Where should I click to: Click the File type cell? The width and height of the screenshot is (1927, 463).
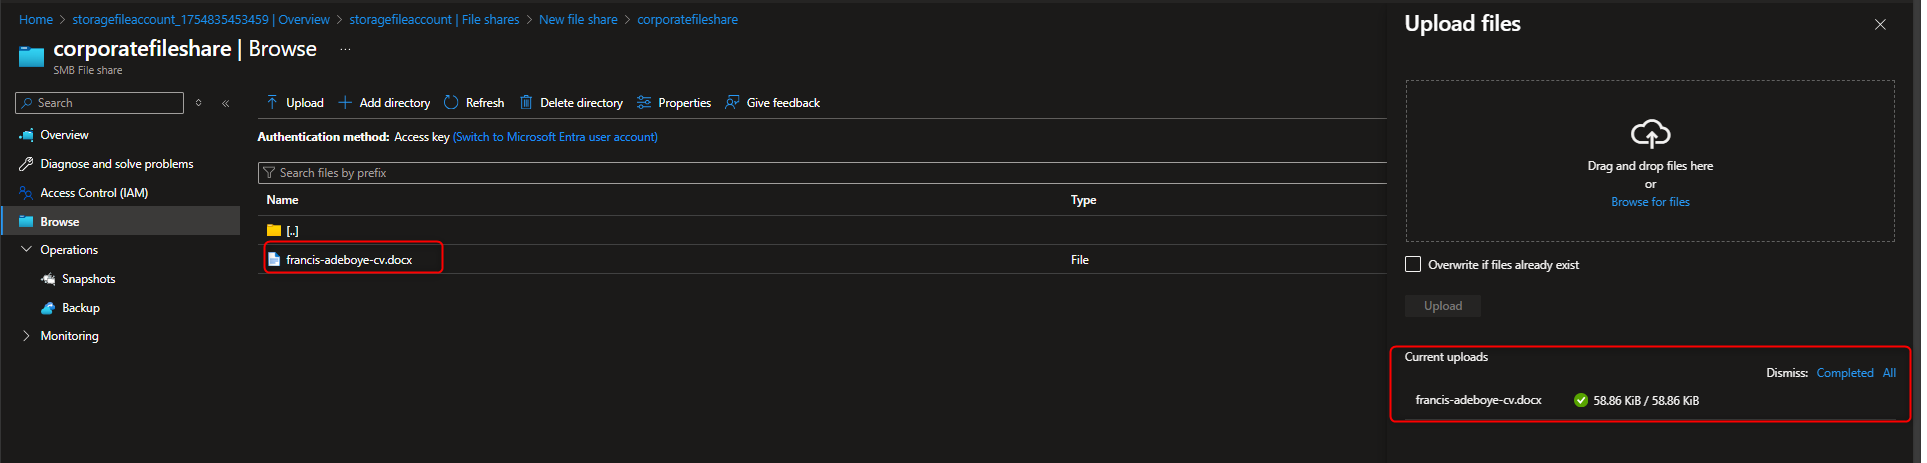(x=1080, y=260)
